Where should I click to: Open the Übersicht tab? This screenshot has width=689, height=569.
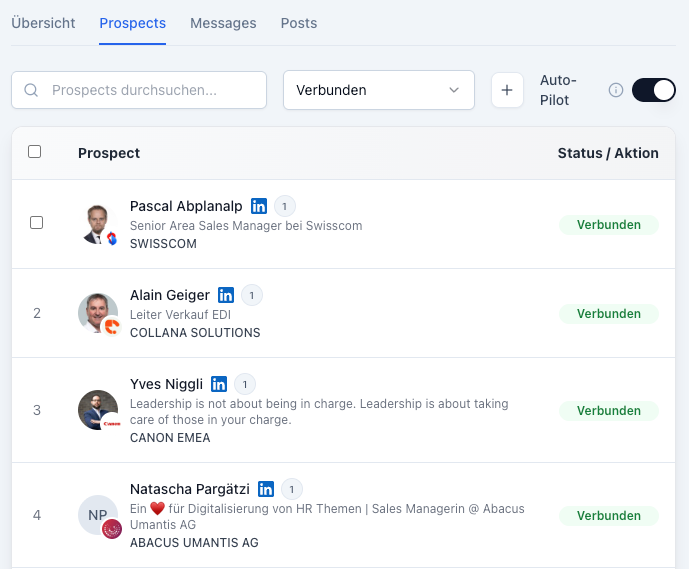point(43,23)
